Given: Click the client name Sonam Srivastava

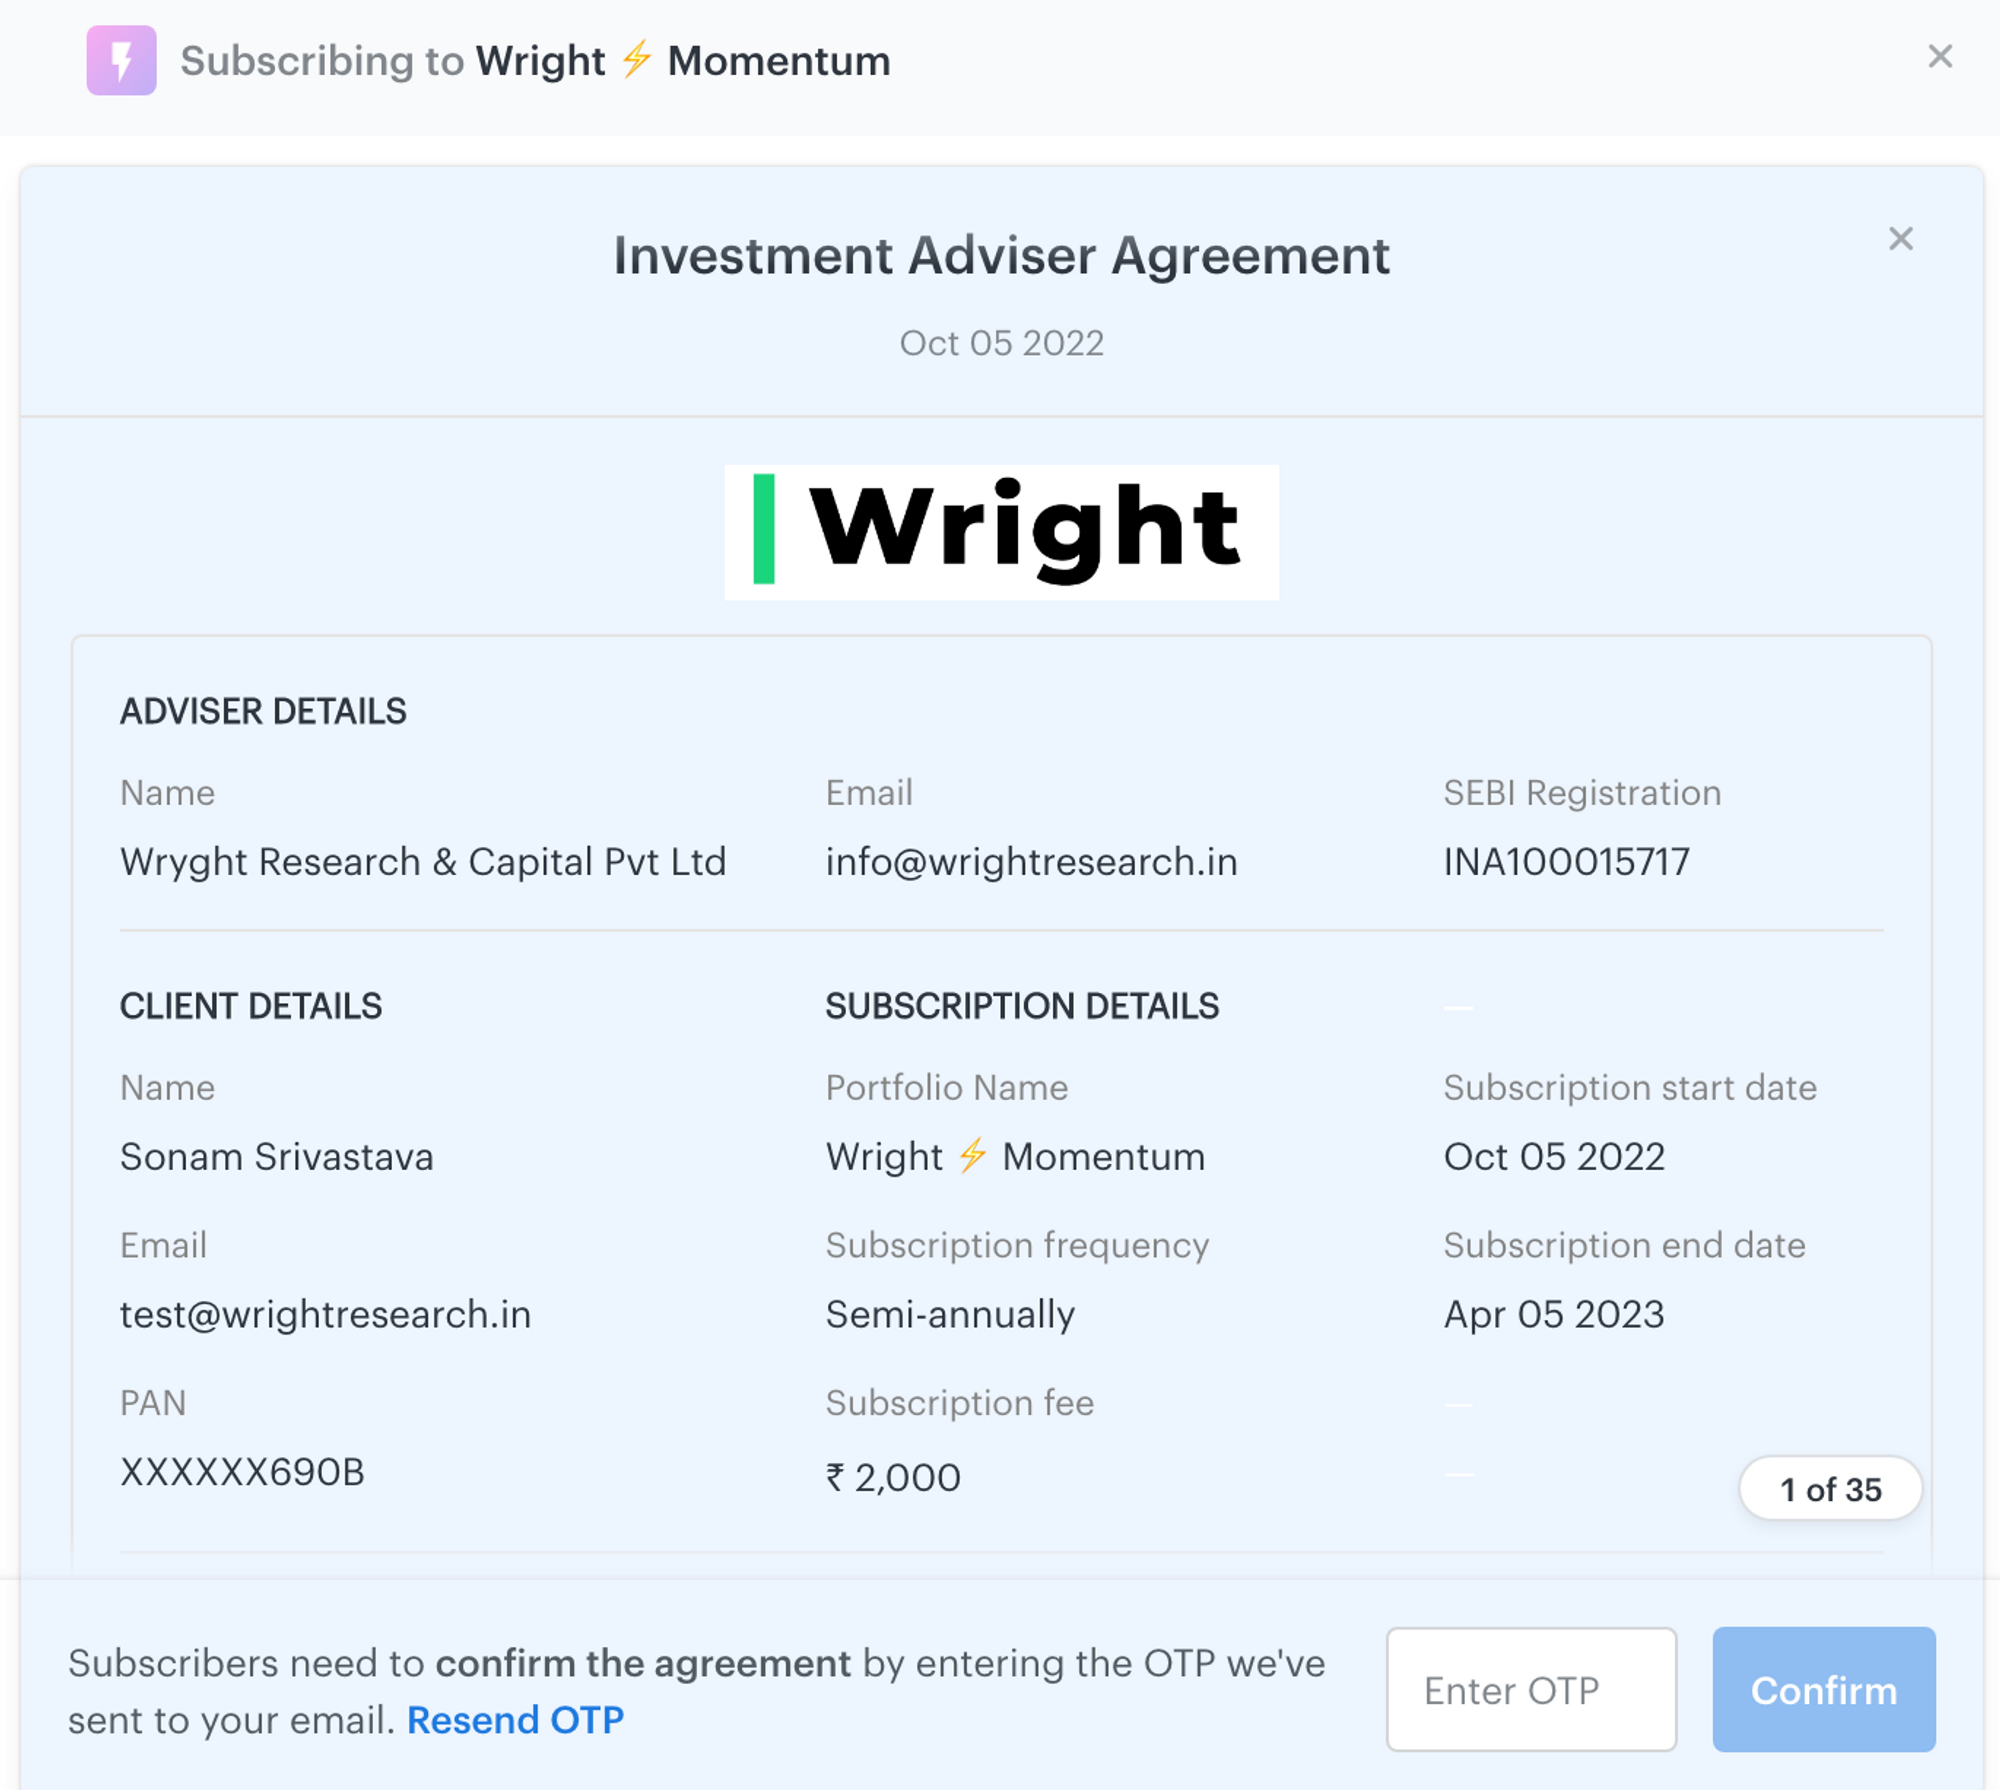Looking at the screenshot, I should click(277, 1157).
